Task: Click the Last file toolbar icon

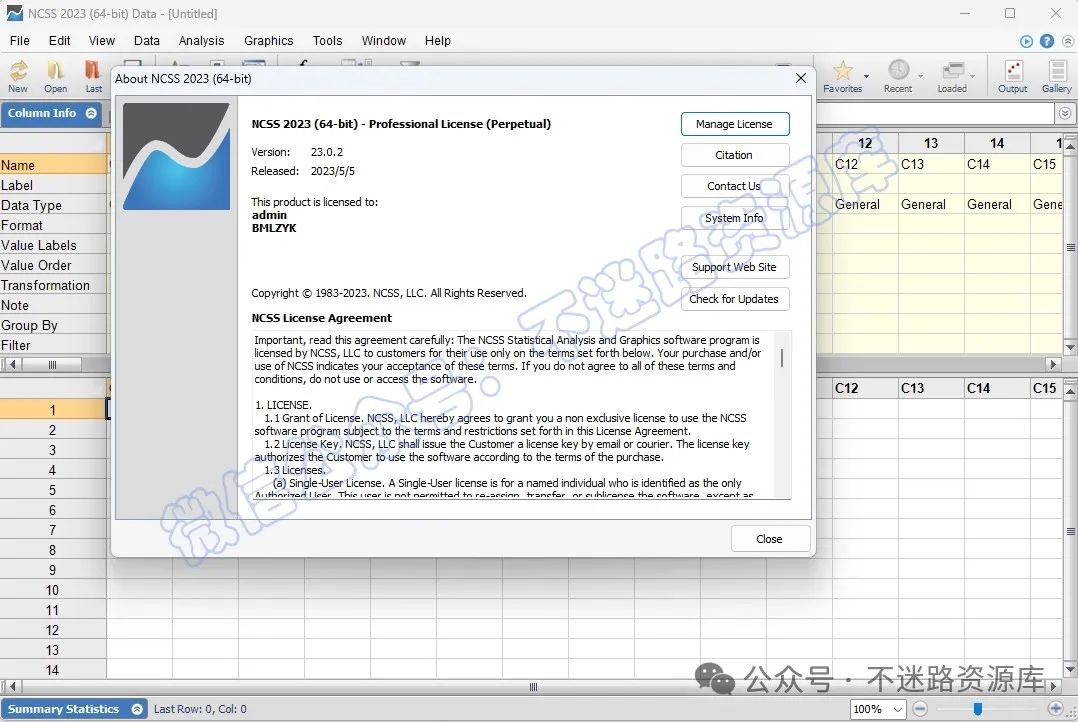Action: (x=93, y=76)
